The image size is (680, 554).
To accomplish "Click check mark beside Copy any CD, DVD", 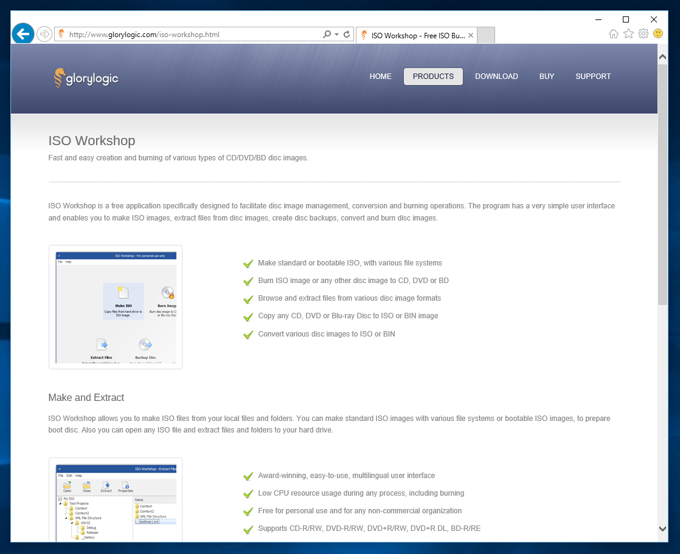I will tap(248, 317).
